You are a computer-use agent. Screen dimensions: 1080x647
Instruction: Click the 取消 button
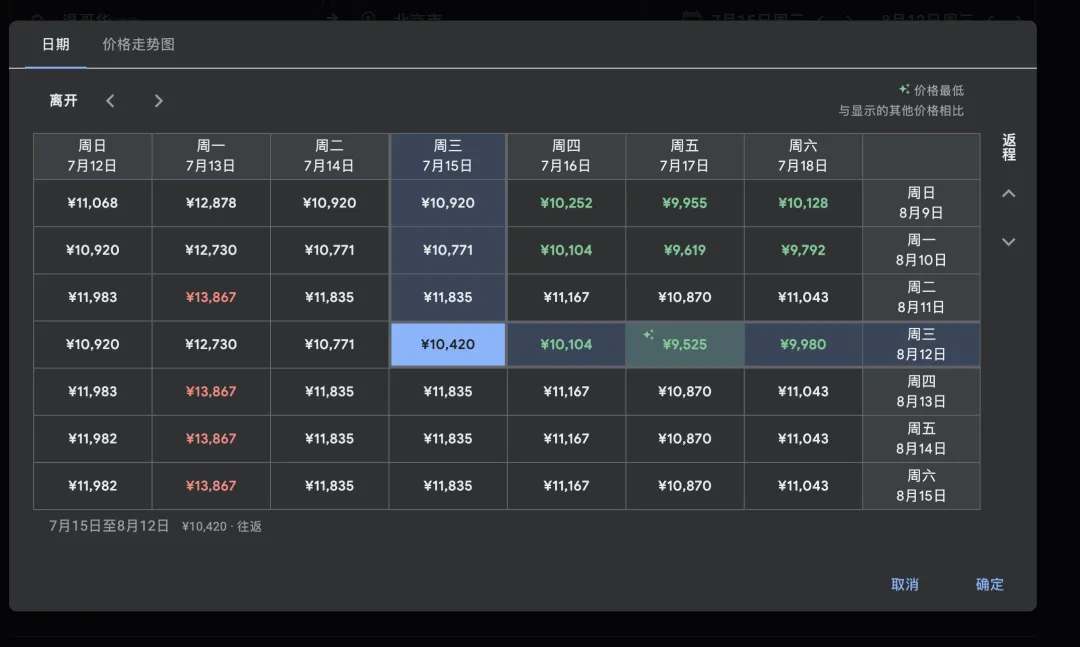tap(904, 585)
